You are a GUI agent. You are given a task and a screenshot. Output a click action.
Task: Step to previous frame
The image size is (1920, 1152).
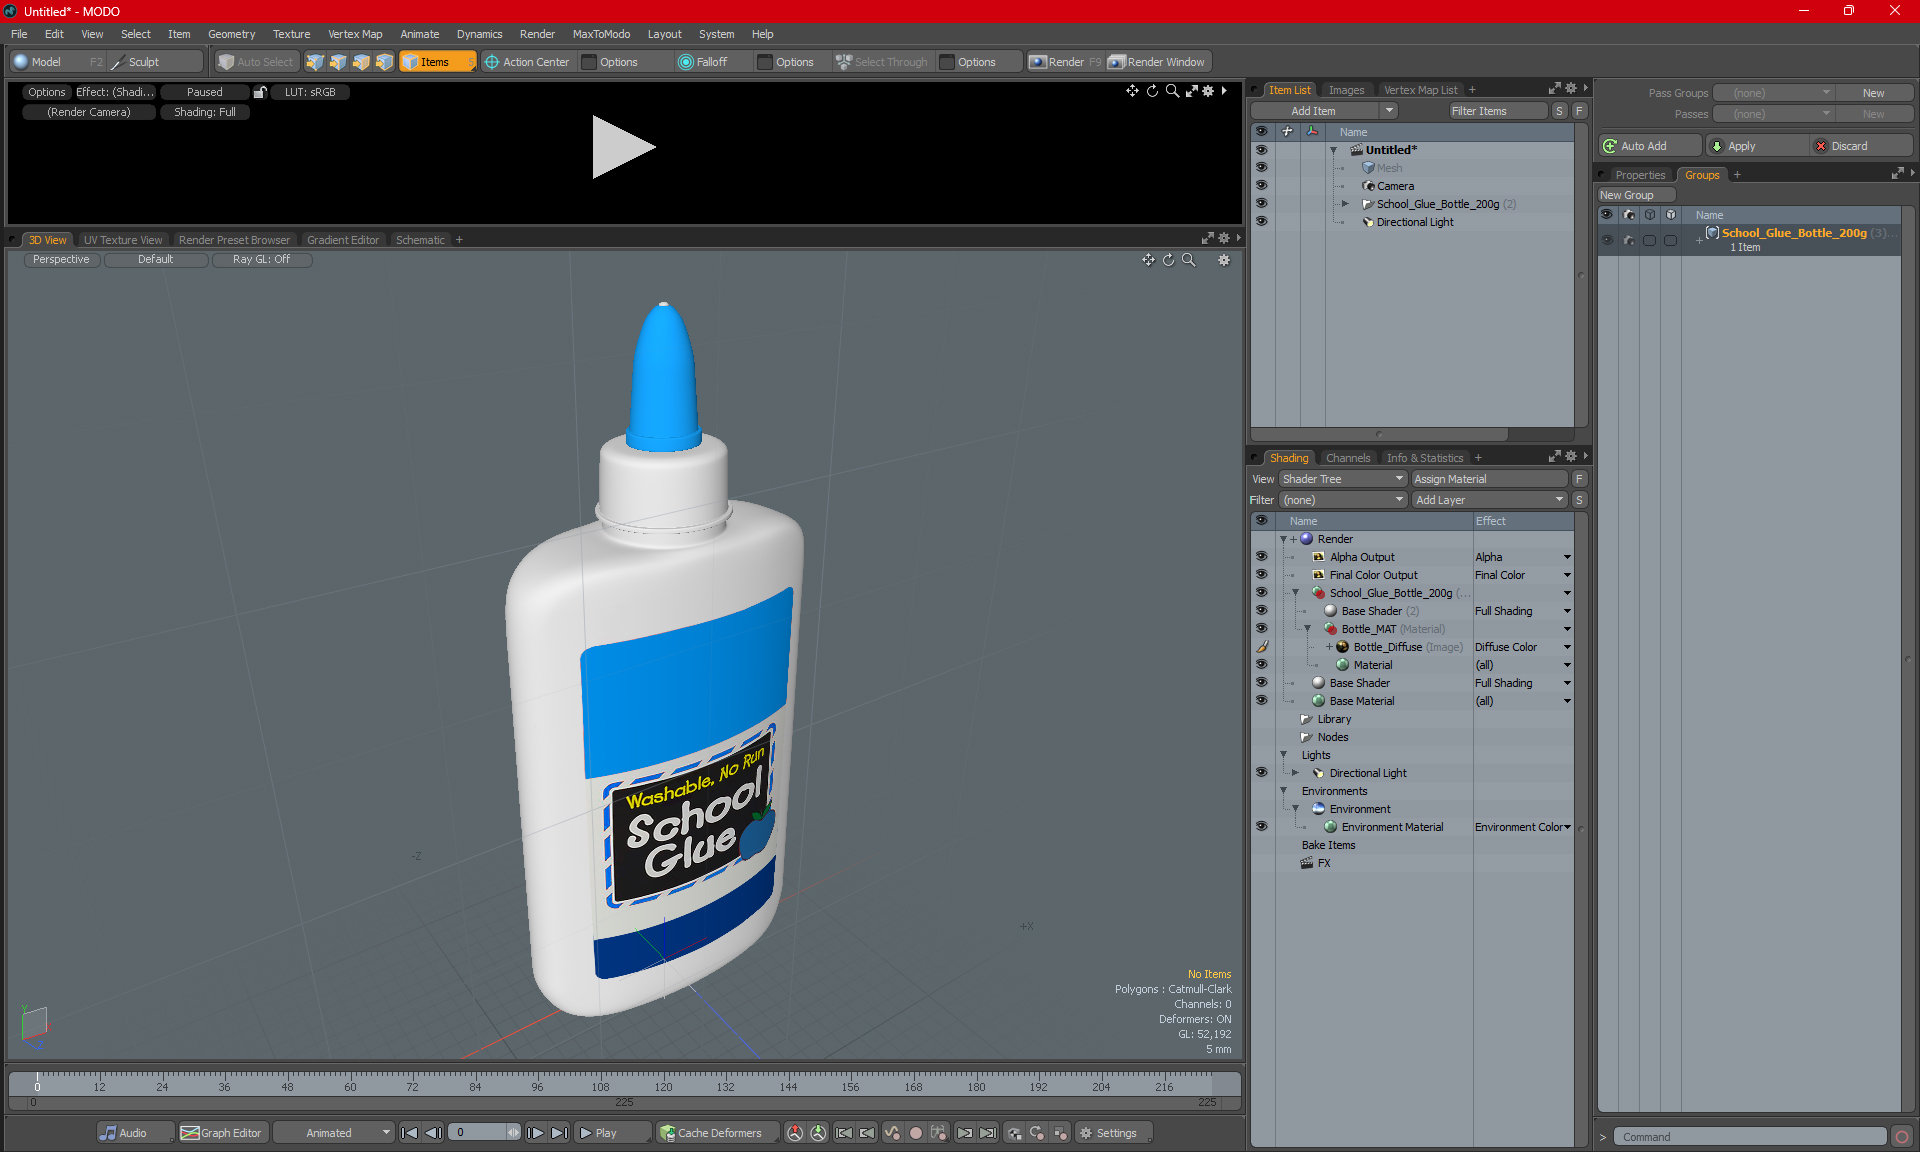[x=433, y=1133]
